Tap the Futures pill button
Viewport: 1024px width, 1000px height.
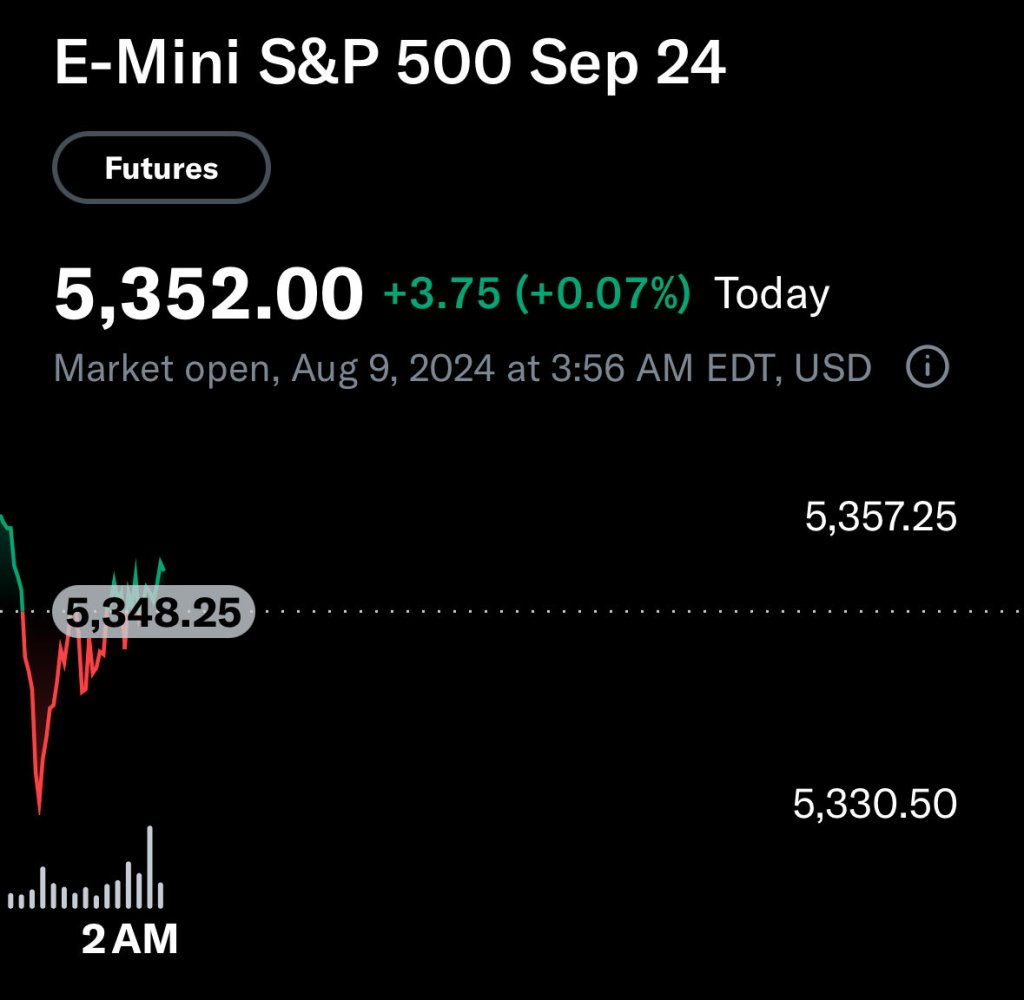click(161, 168)
